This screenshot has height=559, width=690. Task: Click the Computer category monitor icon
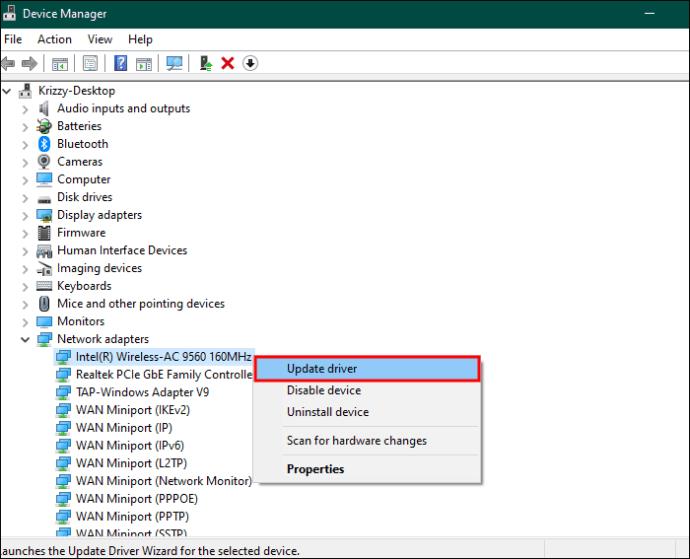tap(44, 179)
